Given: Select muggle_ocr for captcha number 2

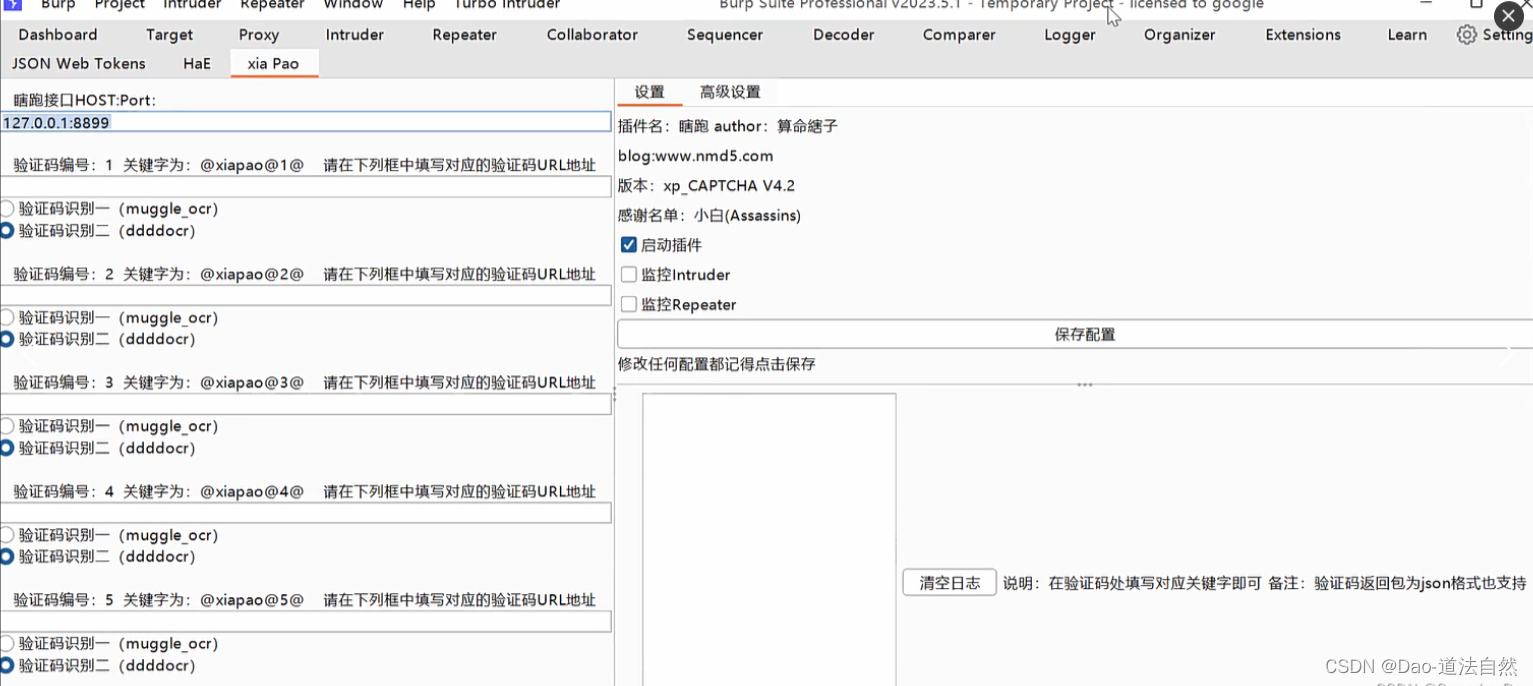Looking at the screenshot, I should click(7, 318).
